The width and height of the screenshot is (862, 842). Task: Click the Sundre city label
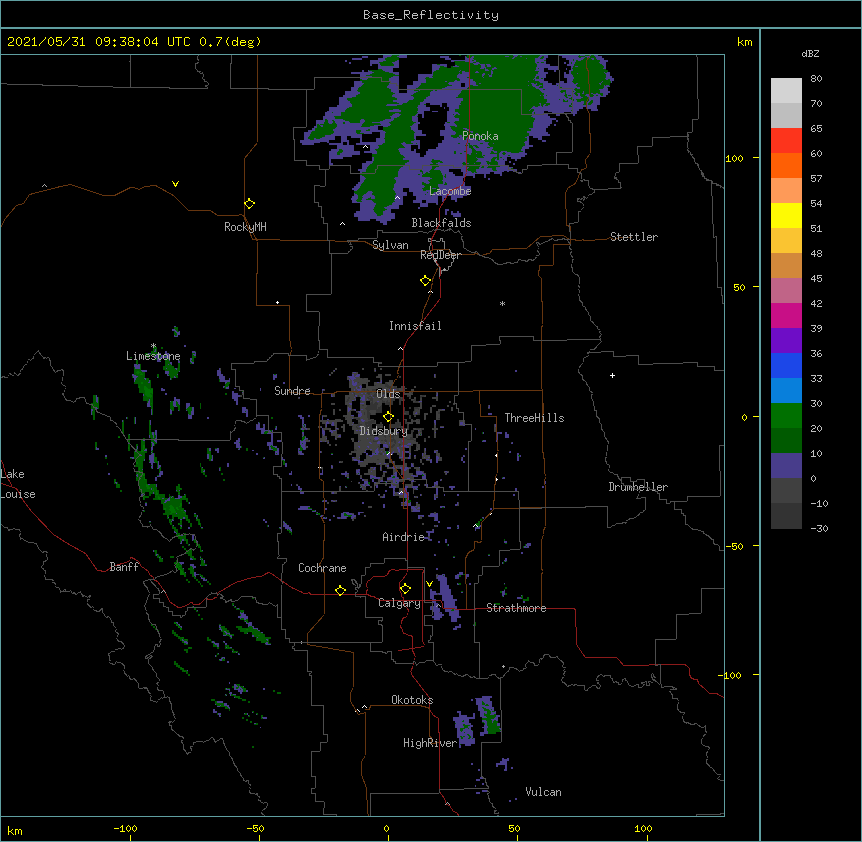point(292,391)
